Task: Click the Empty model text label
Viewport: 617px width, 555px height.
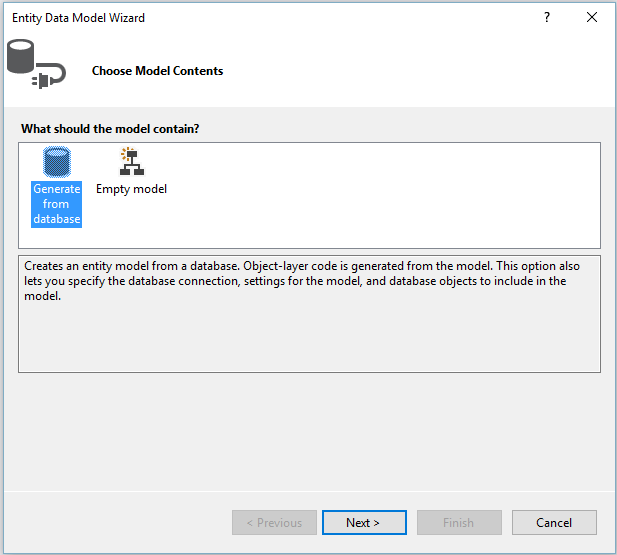Action: (131, 189)
